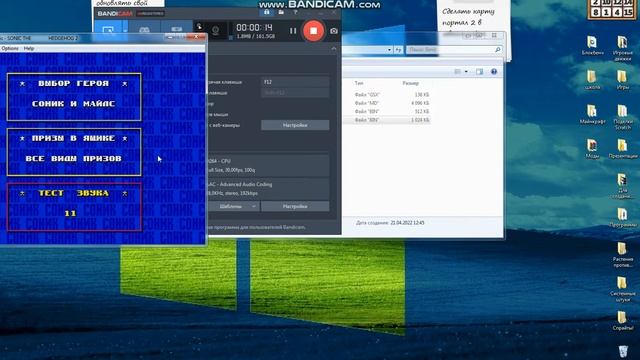The image size is (640, 360).
Task: Open the Explorer view options dropdown arrow
Action: tap(466, 72)
